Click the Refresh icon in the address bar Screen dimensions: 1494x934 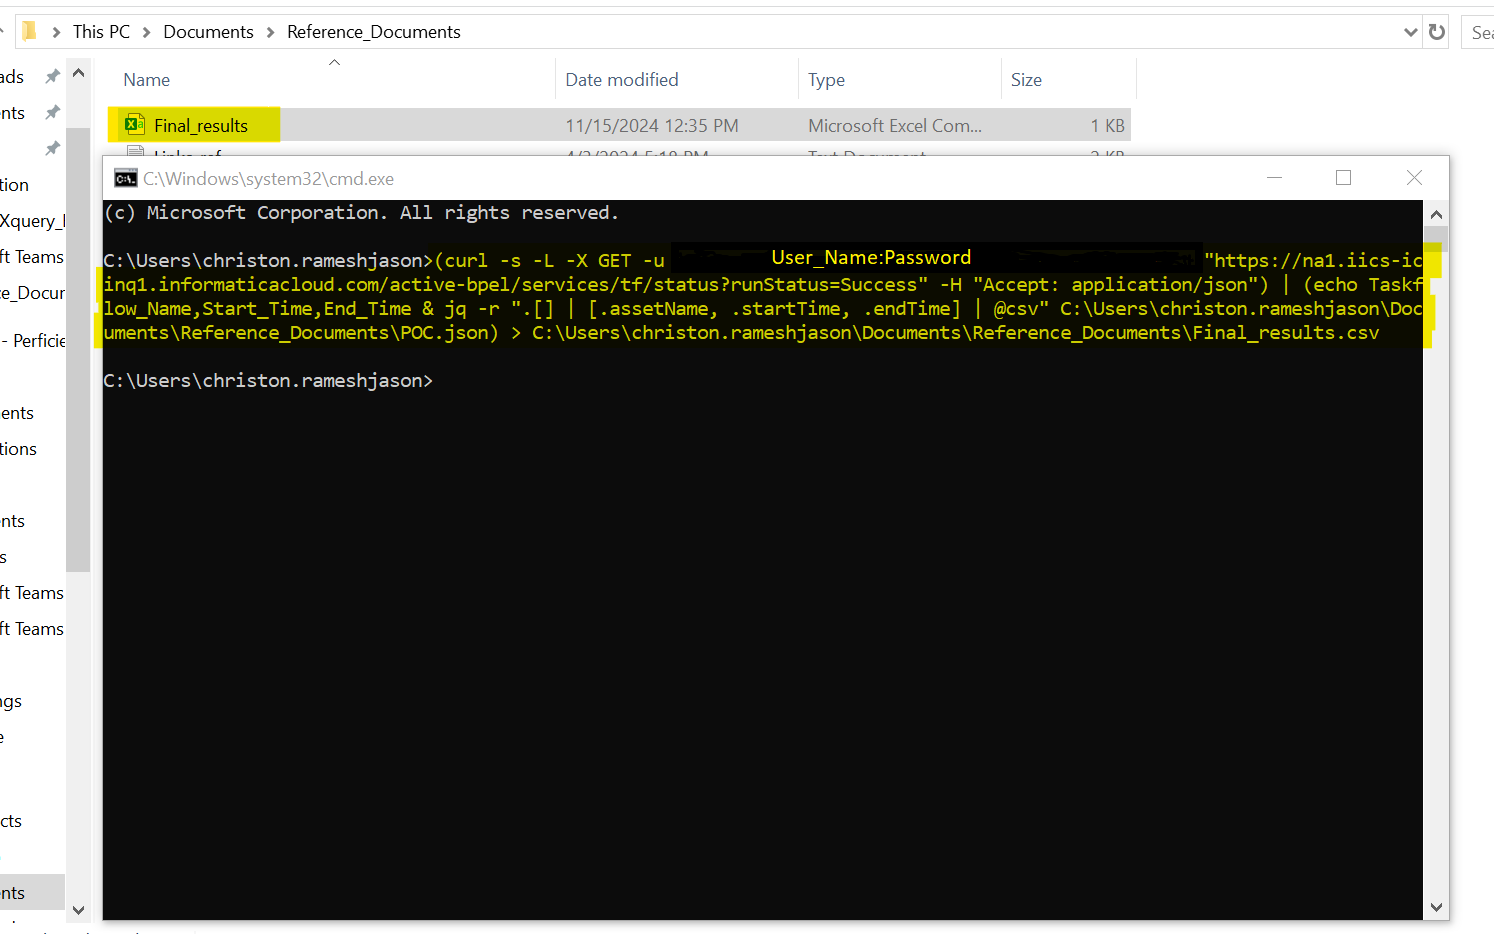coord(1436,31)
